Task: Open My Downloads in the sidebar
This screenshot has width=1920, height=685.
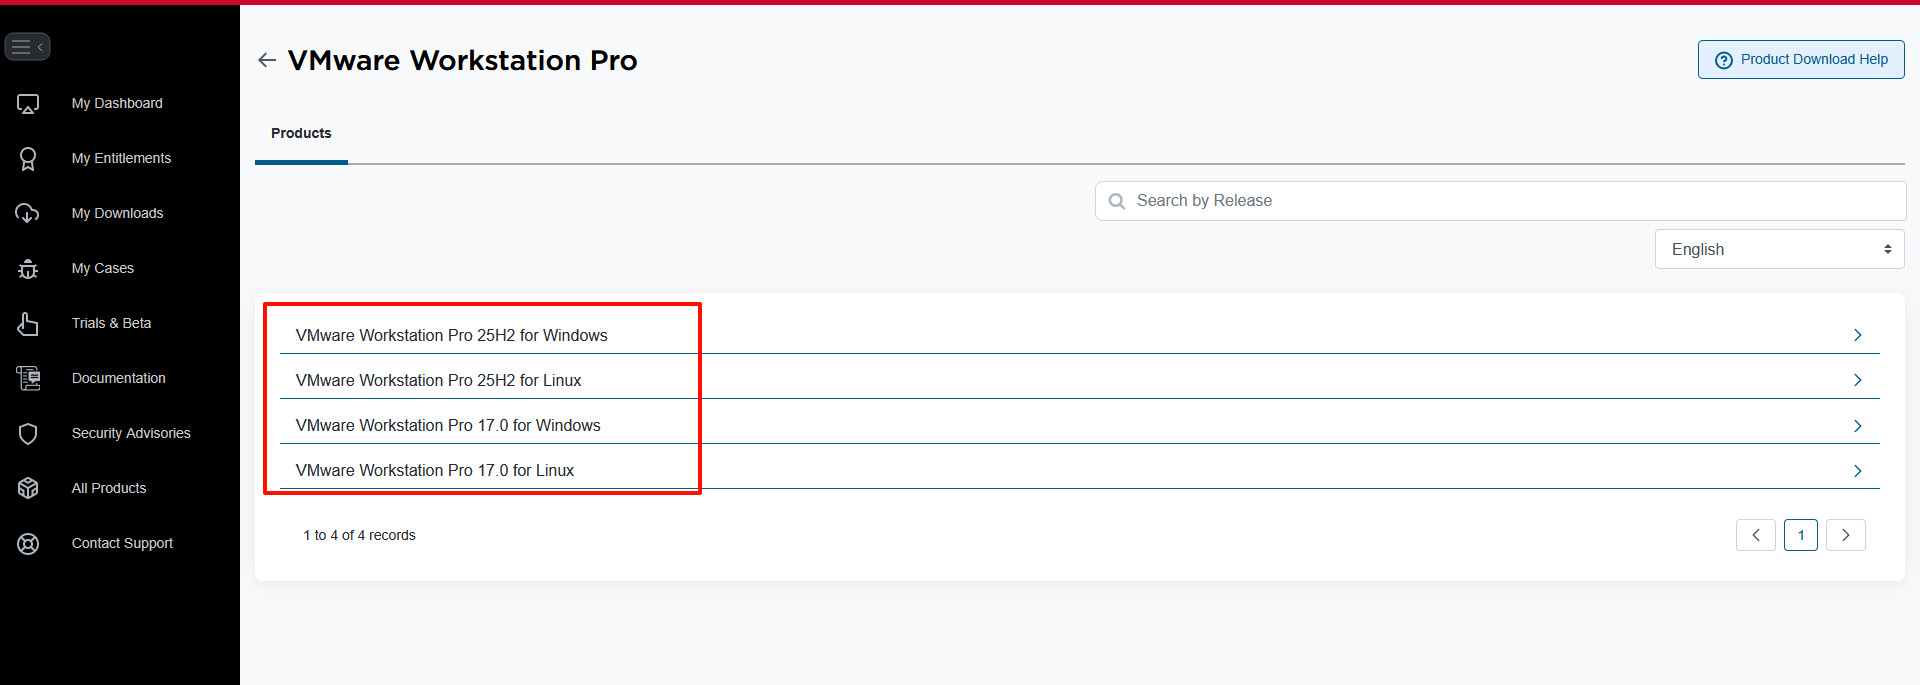Action: pos(117,213)
